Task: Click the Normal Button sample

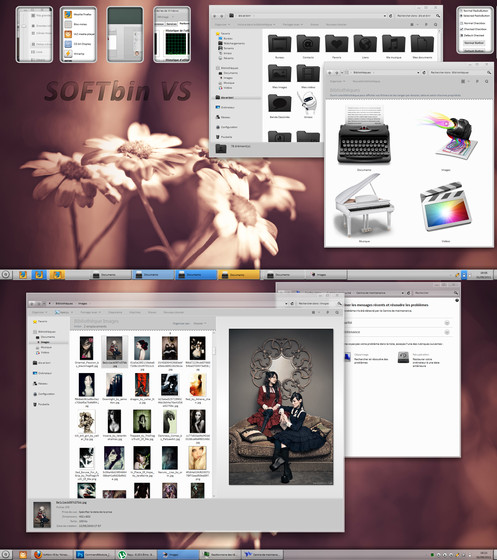Action: point(474,42)
